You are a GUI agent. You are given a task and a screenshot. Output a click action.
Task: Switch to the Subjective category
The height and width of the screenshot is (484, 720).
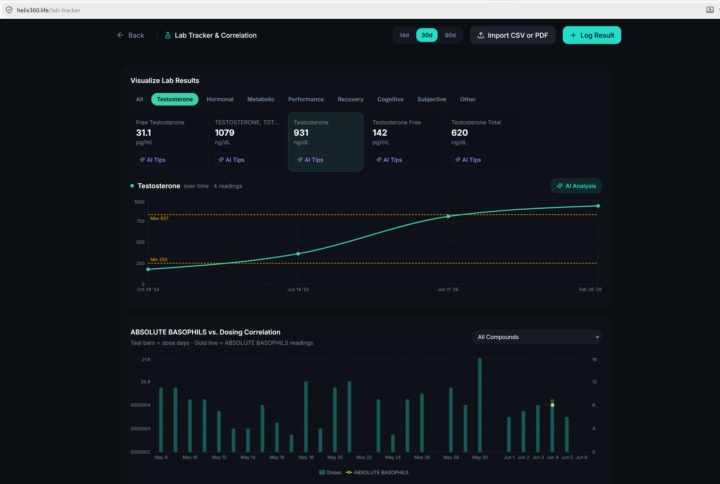point(432,99)
